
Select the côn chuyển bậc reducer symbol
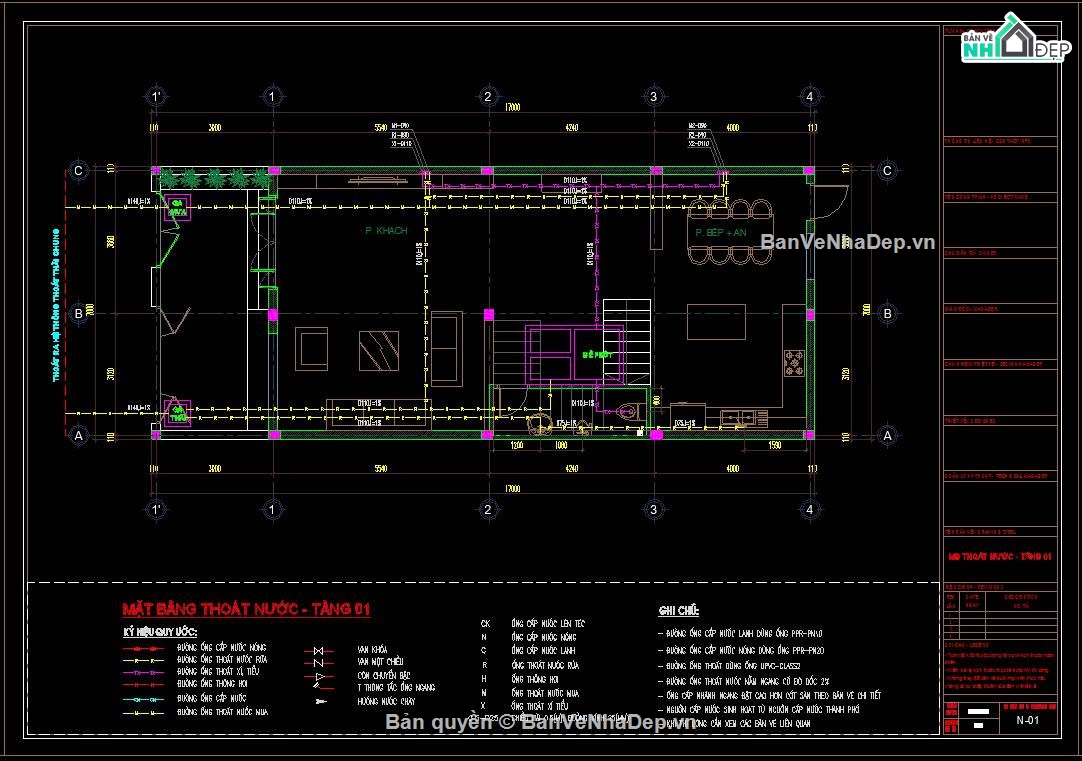[318, 676]
